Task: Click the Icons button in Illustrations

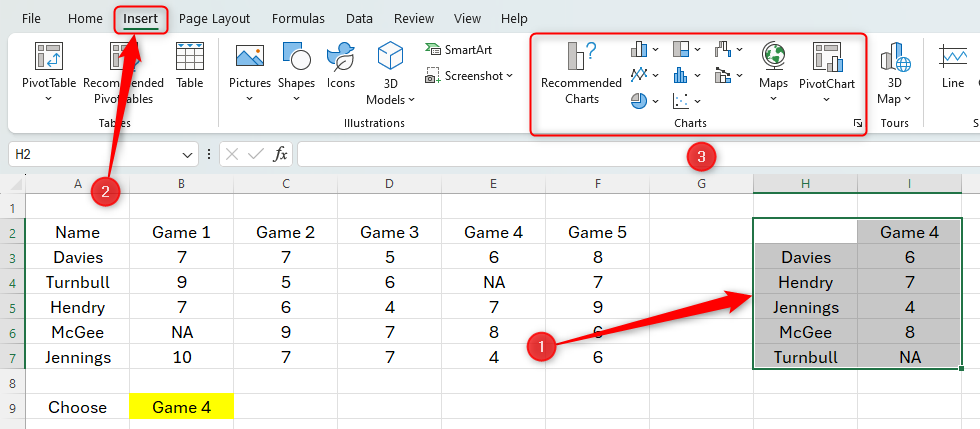Action: (x=341, y=66)
